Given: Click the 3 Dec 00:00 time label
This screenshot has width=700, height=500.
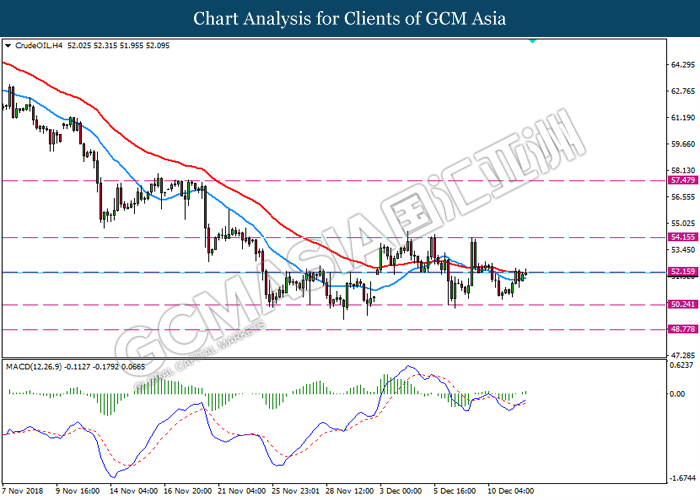Looking at the screenshot, I should point(400,491).
